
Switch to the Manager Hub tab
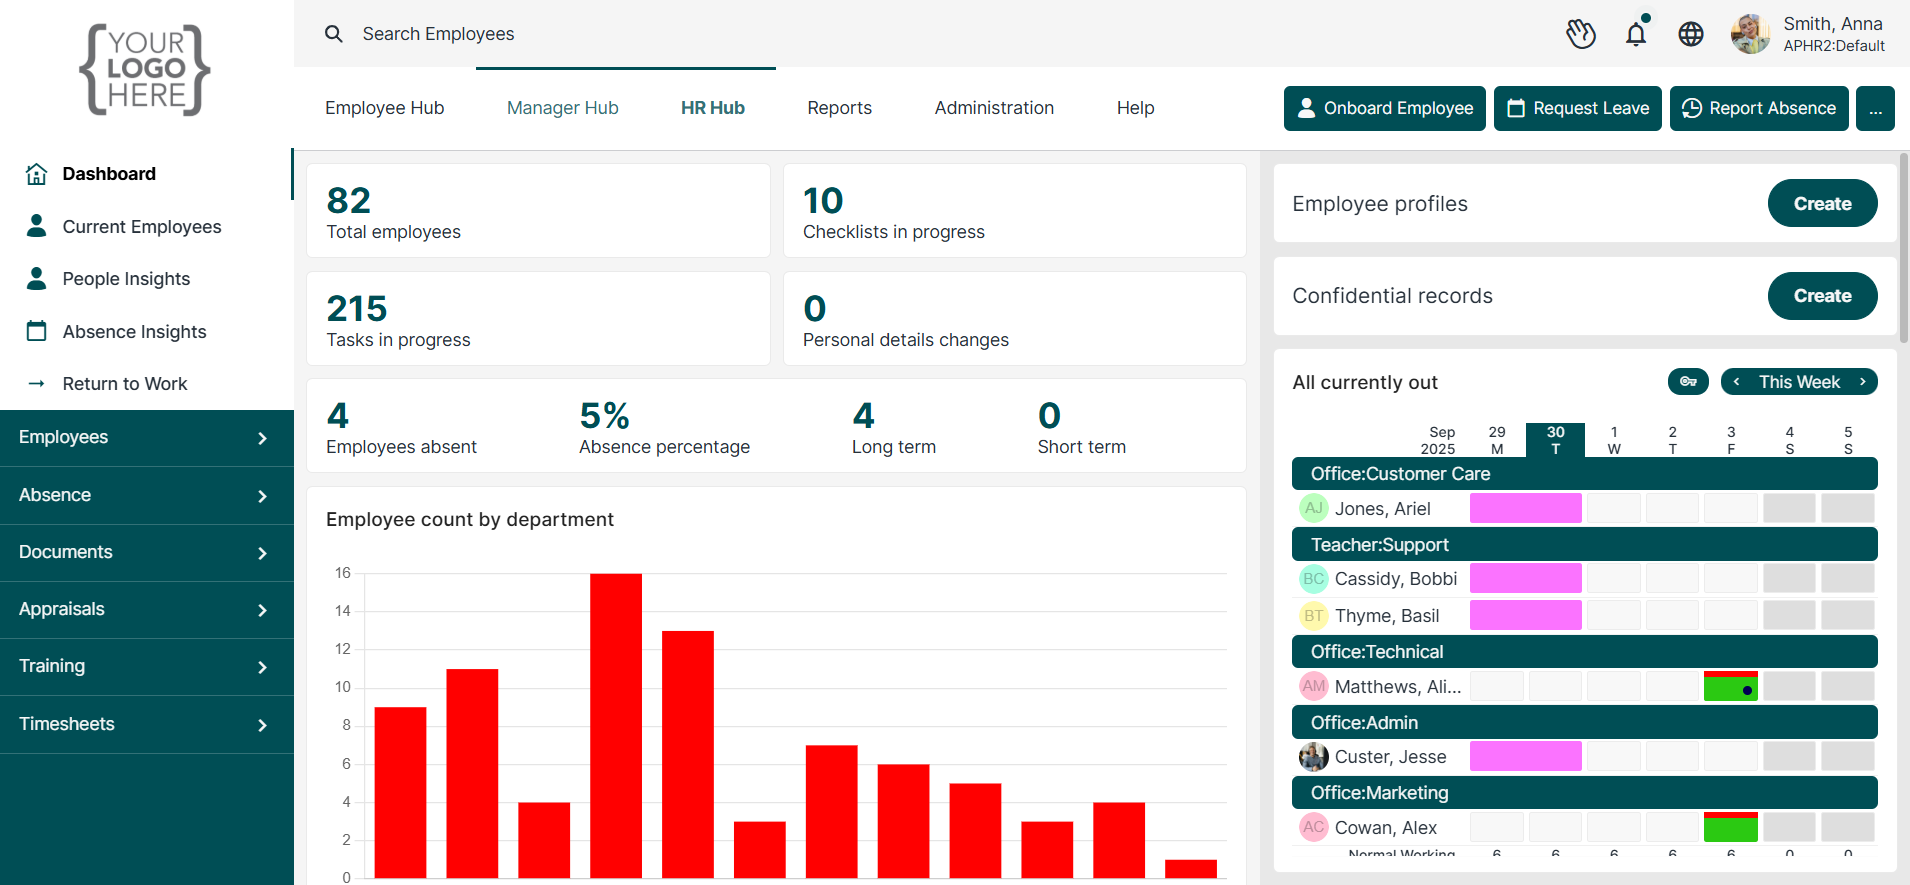[562, 108]
